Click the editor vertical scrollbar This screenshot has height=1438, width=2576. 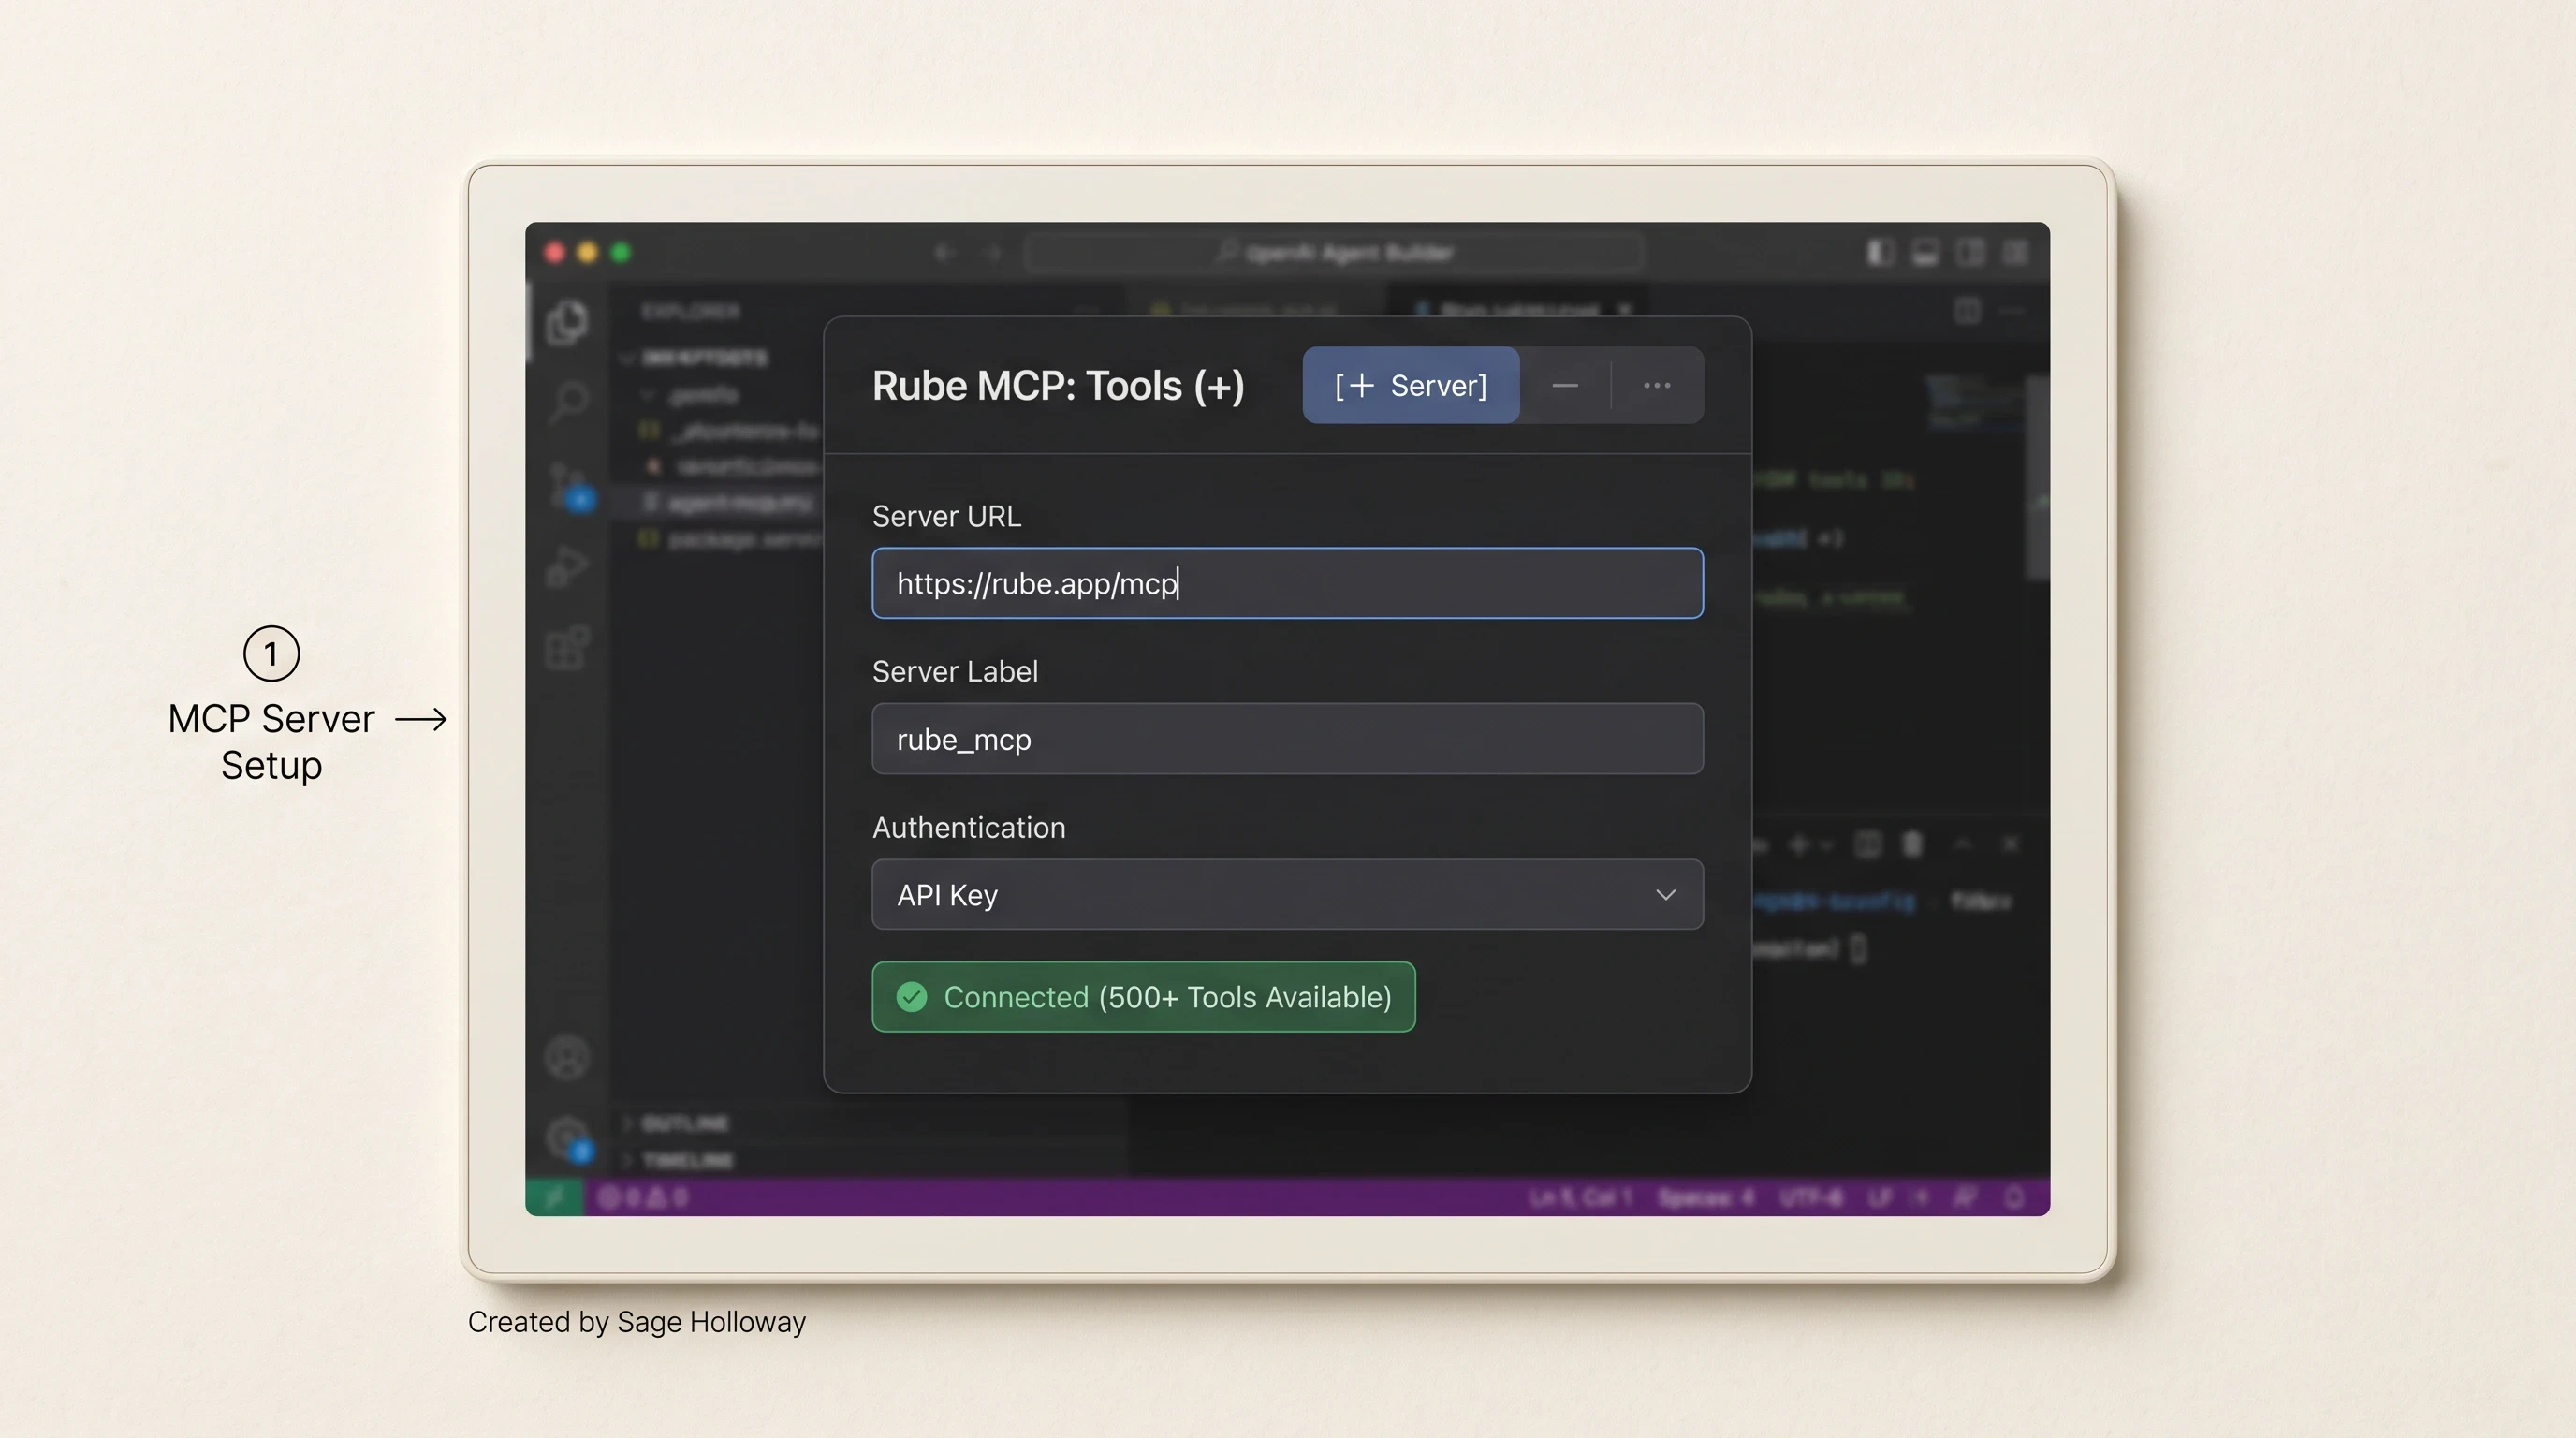click(2037, 478)
